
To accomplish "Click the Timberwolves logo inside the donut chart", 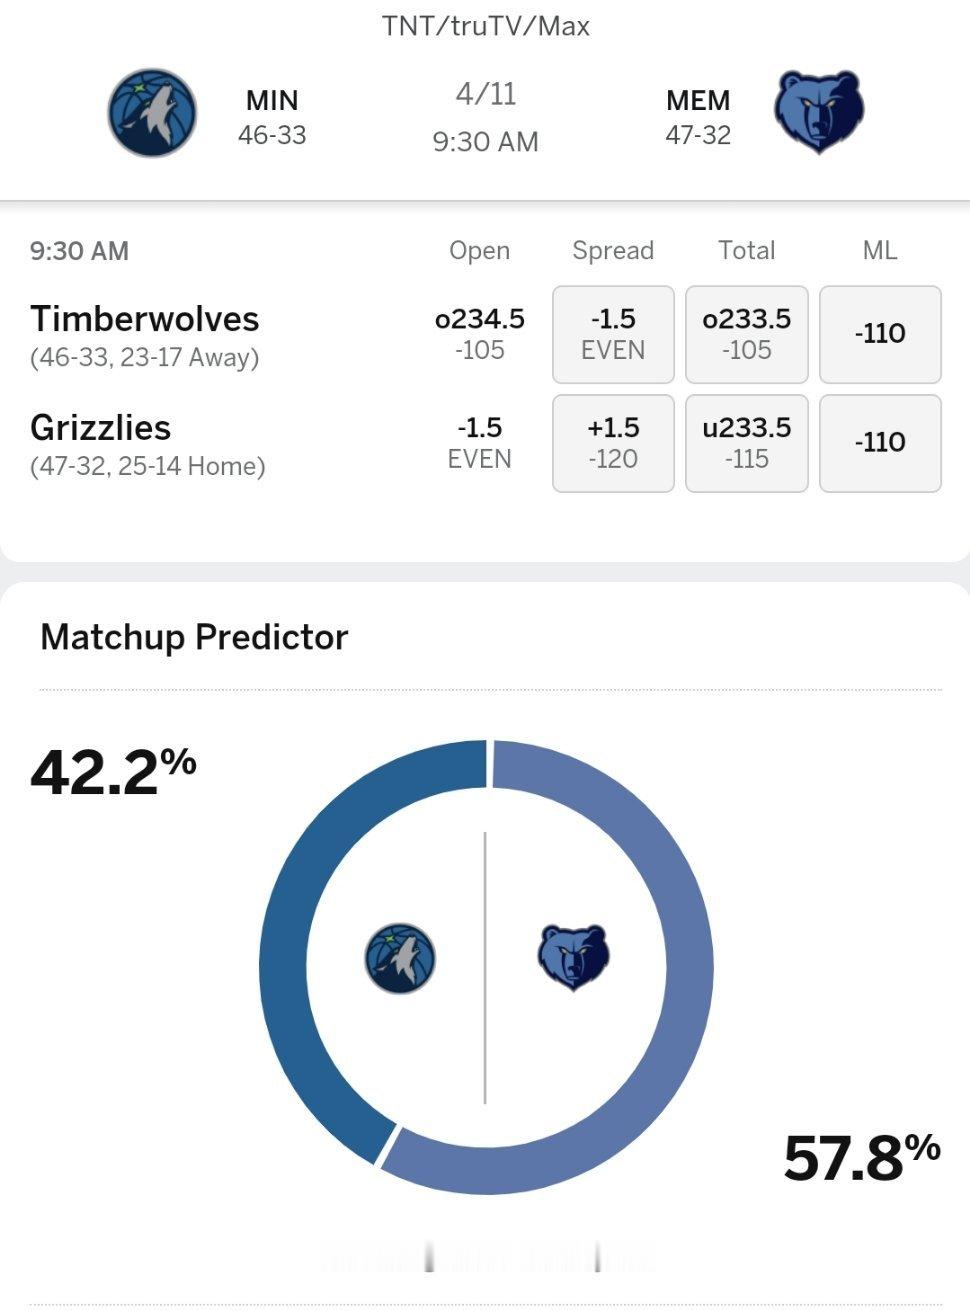I will tap(400, 958).
